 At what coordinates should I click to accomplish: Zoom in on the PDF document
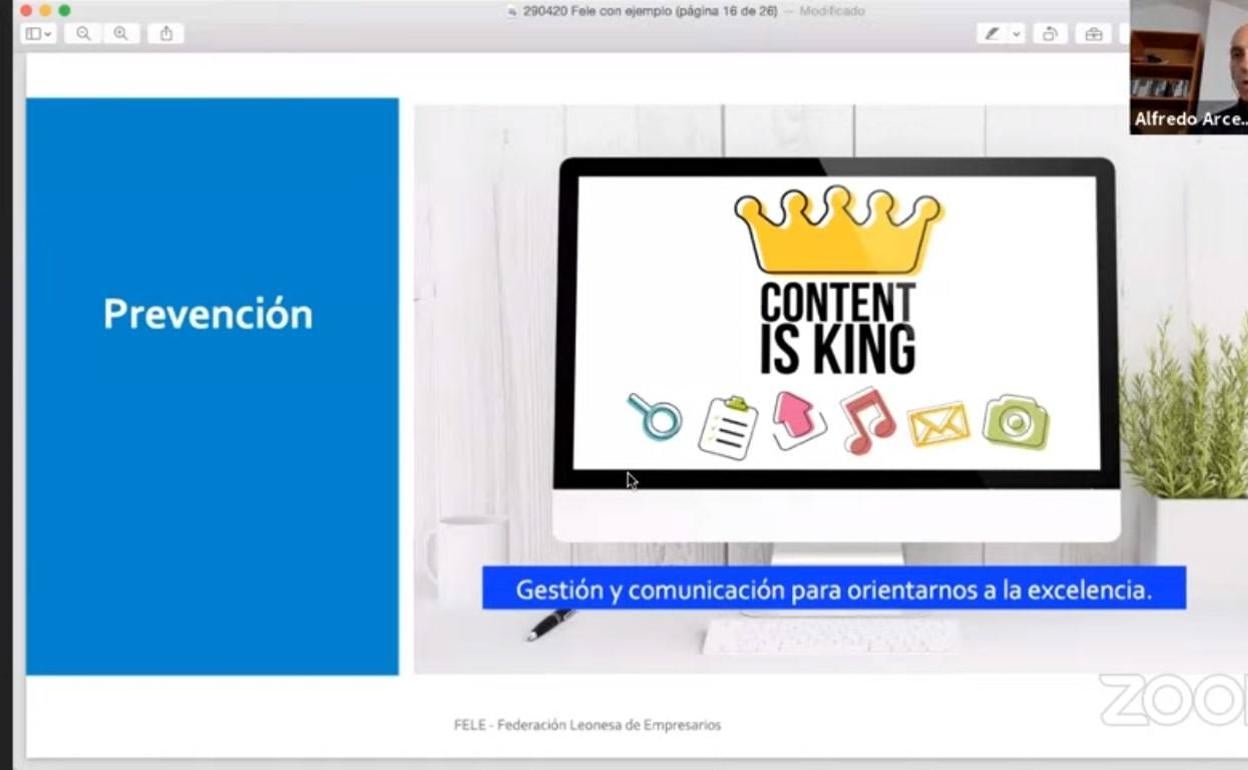coord(122,33)
